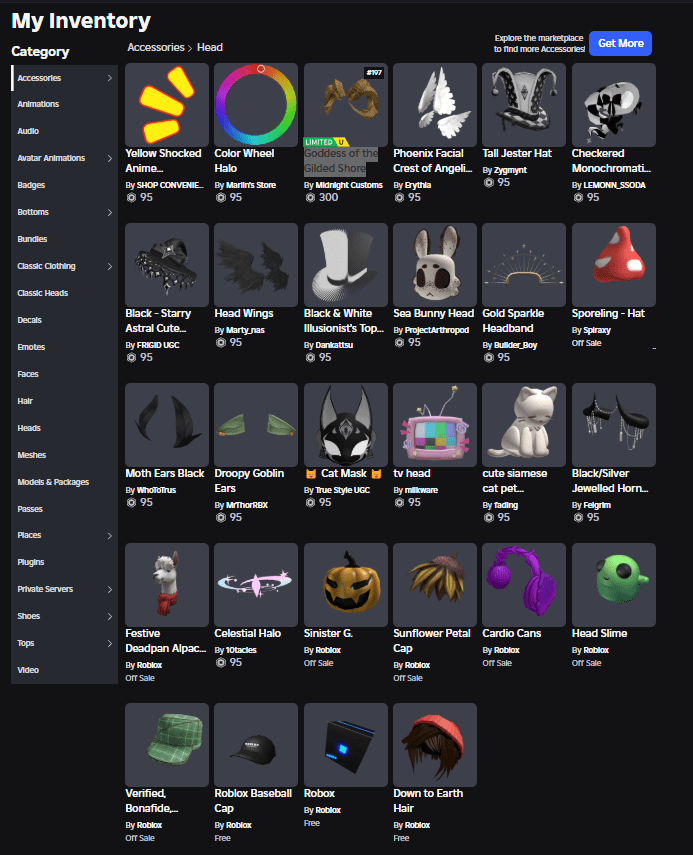
Task: Select the Heads category
Action: coord(64,428)
